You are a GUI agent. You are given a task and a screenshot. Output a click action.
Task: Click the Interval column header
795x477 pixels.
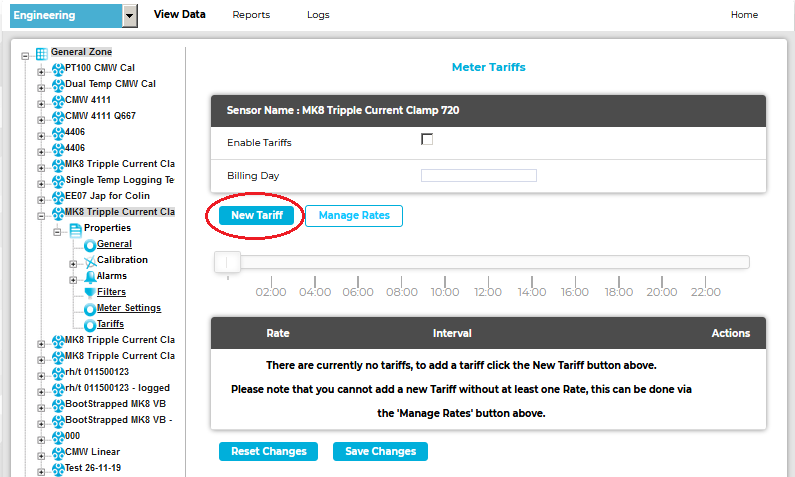452,333
